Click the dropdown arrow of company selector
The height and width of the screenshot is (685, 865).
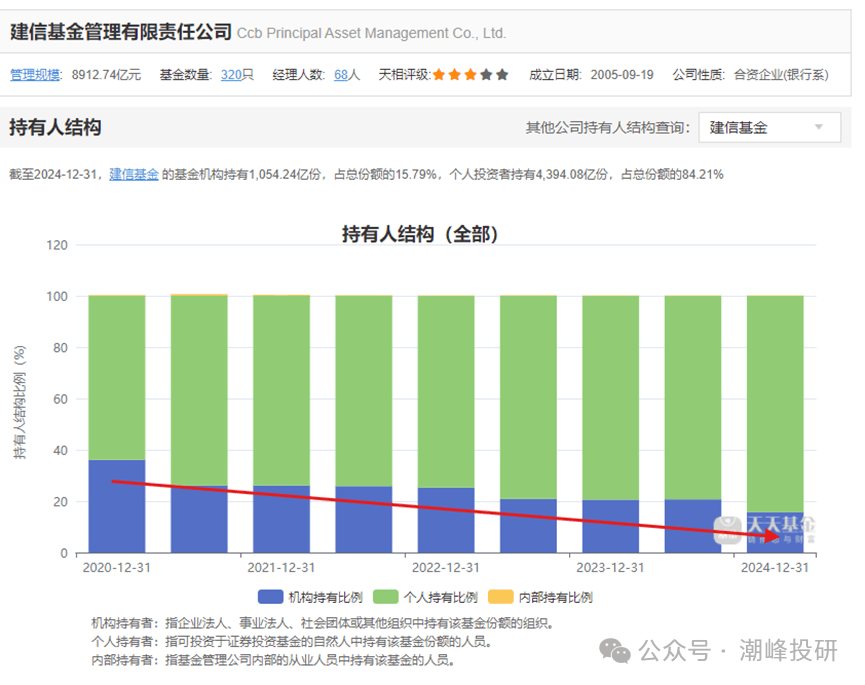(819, 127)
